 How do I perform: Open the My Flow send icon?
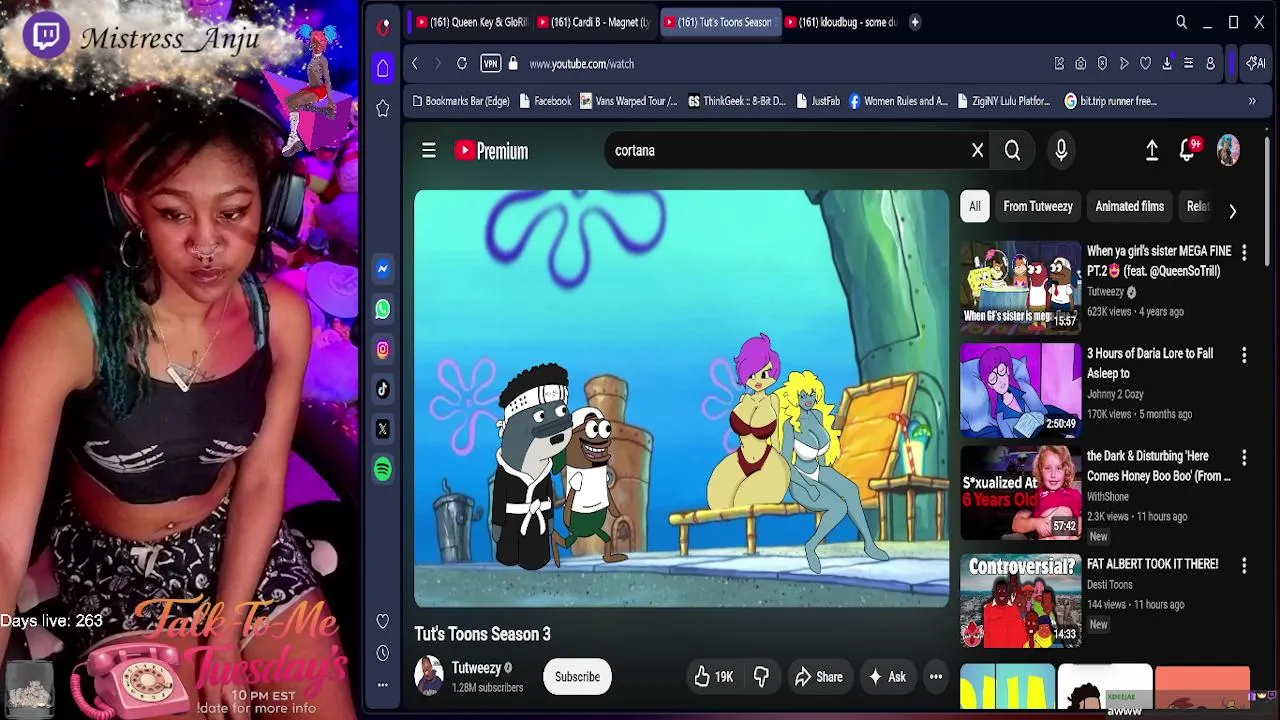tap(1124, 64)
